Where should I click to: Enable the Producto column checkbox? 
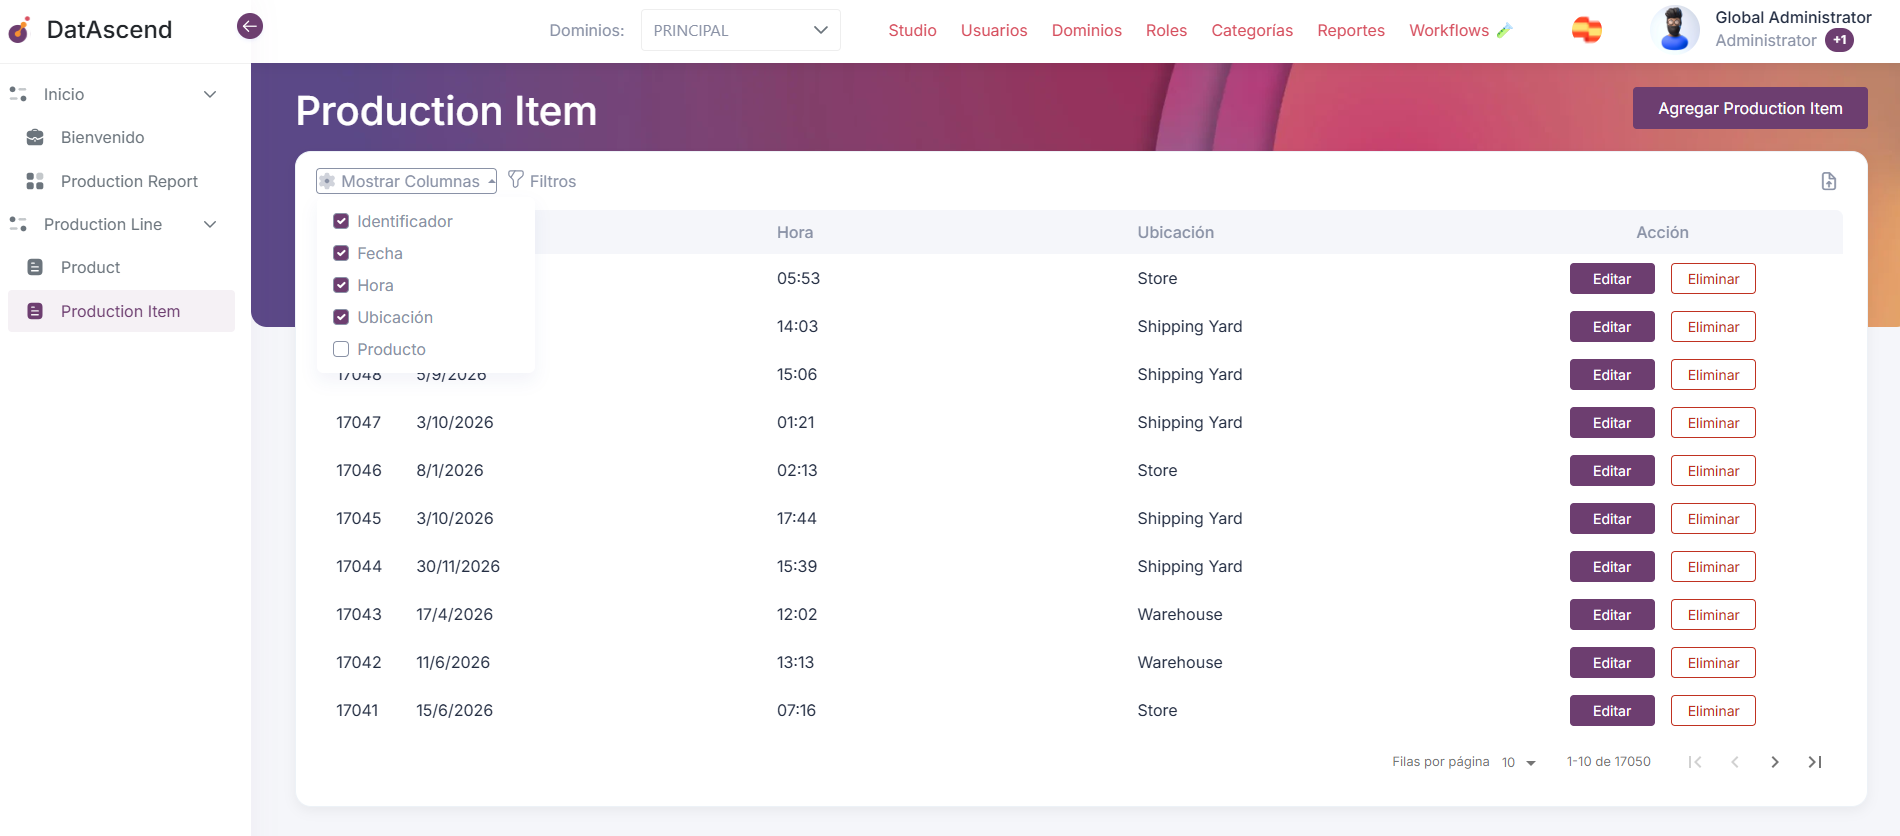[341, 349]
